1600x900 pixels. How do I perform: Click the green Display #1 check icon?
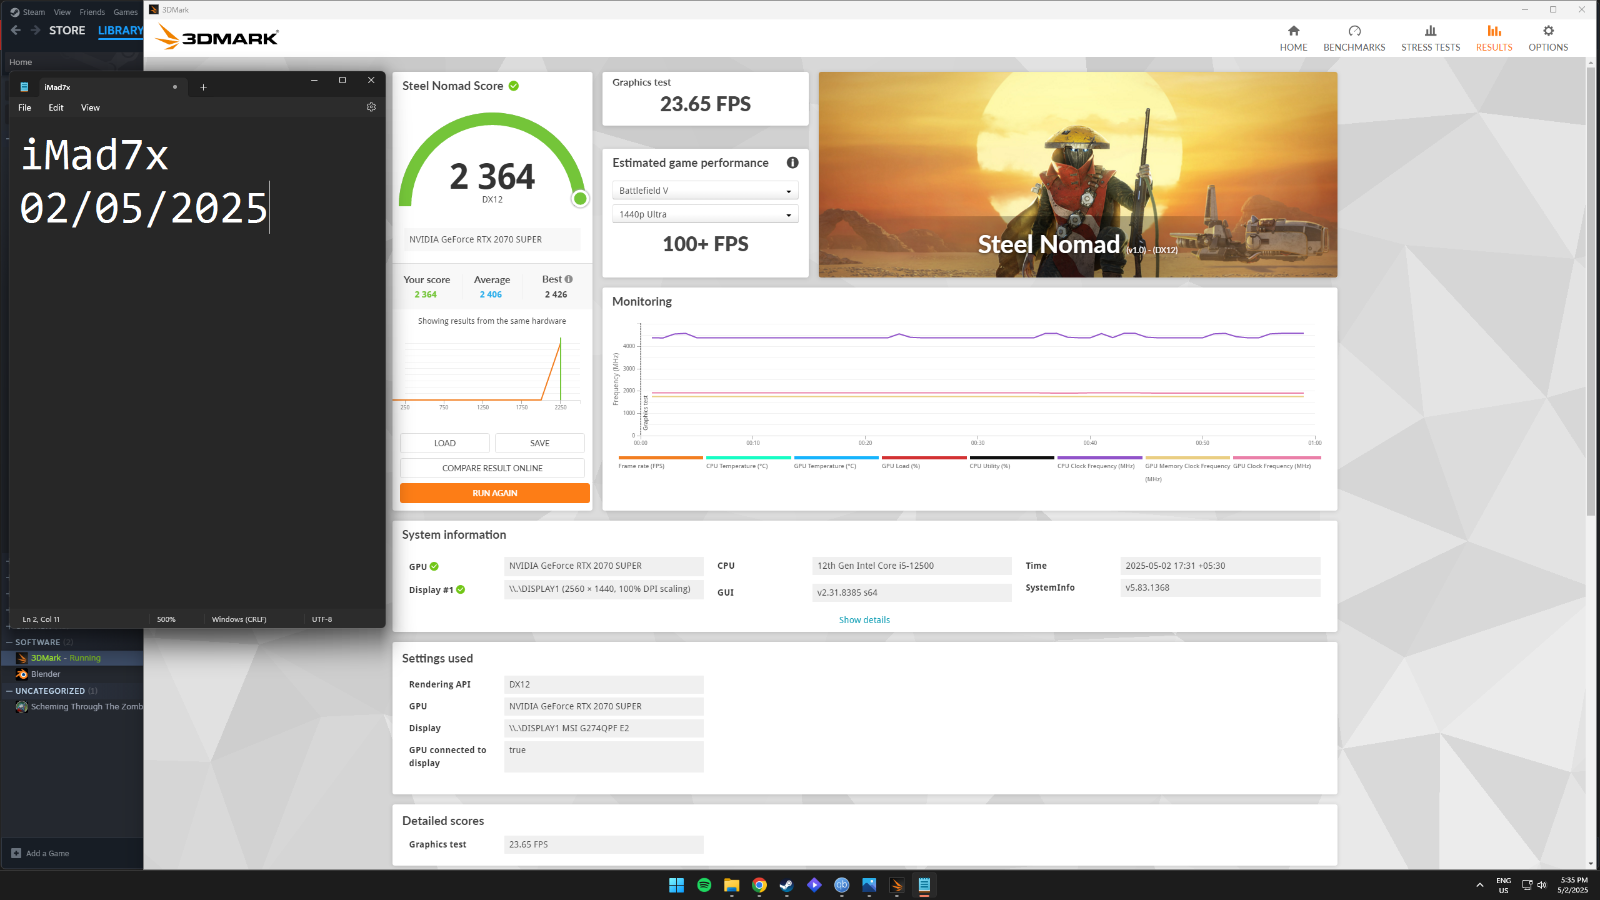point(461,590)
